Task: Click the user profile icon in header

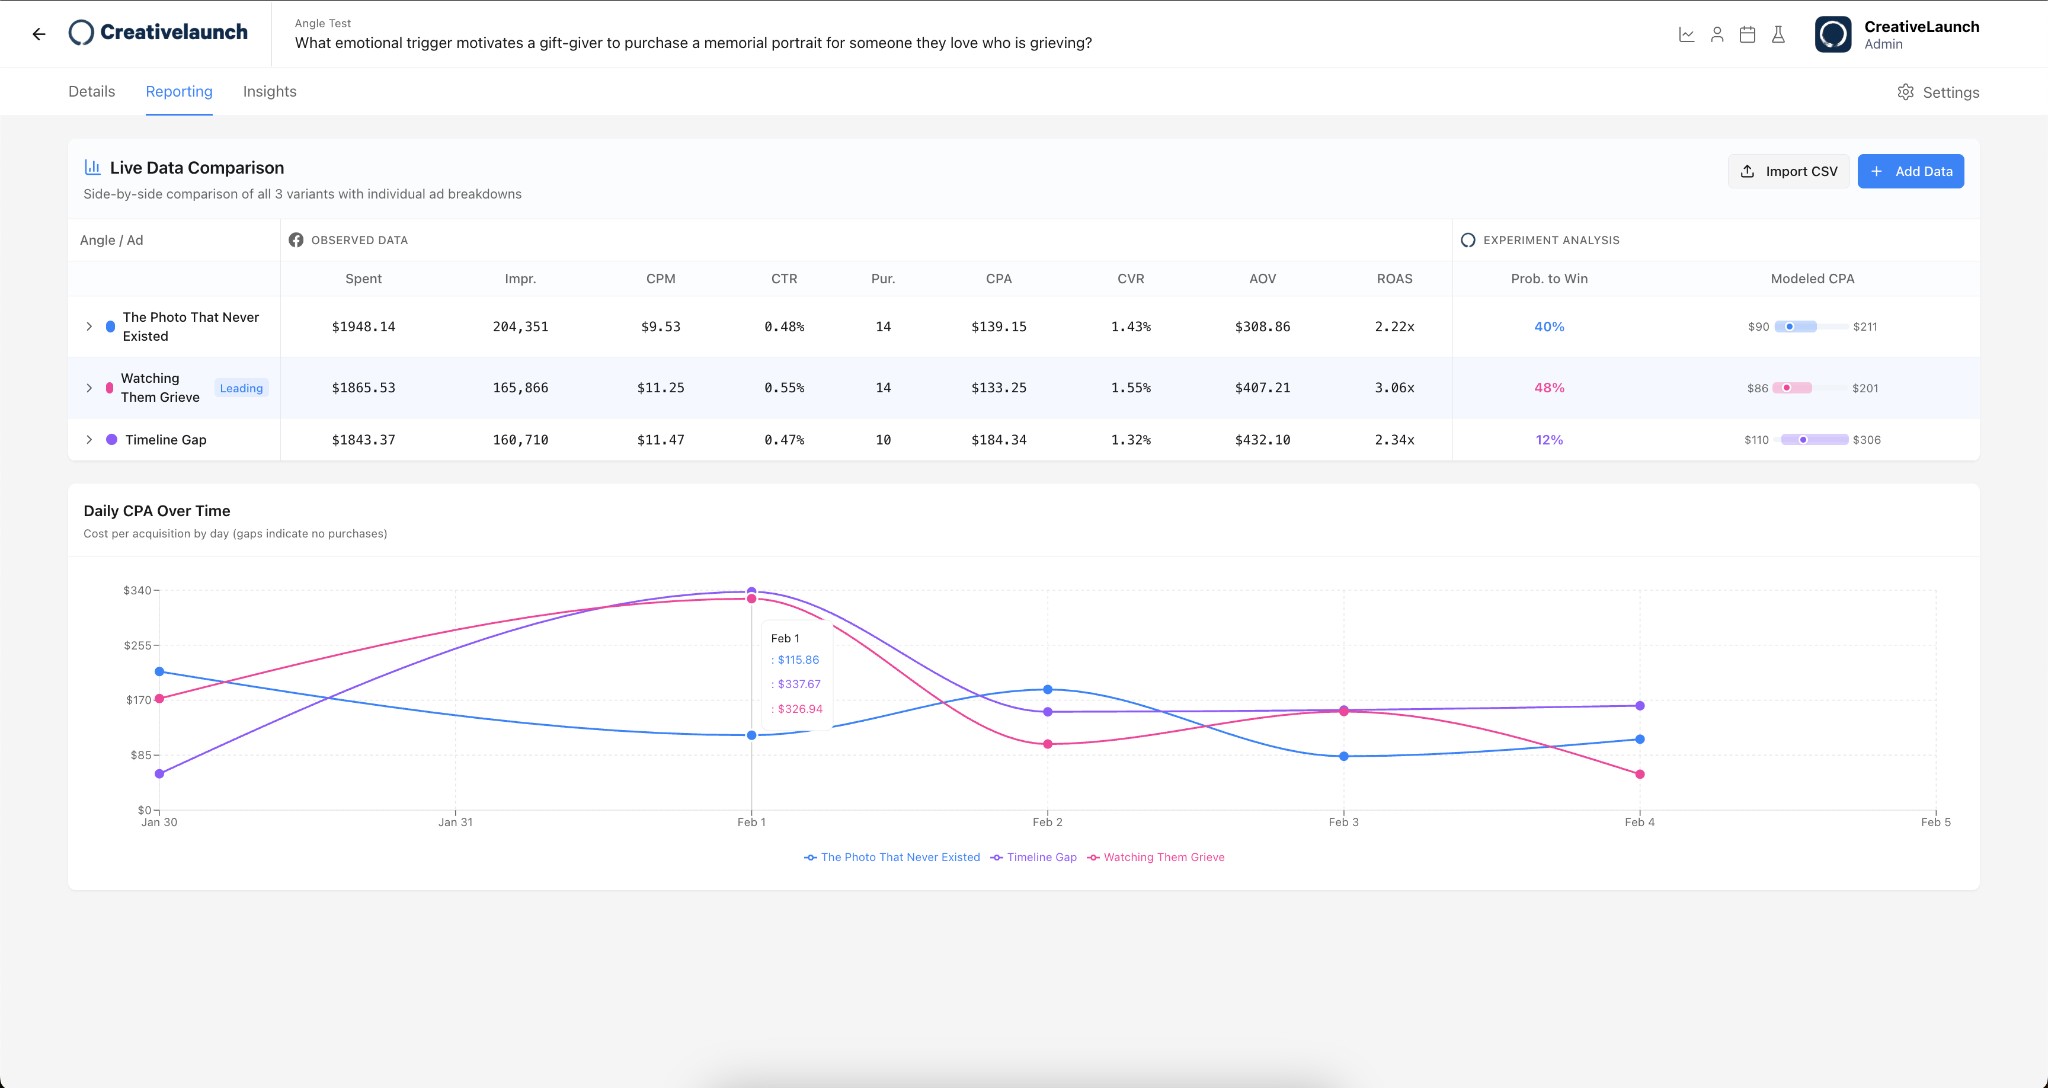Action: [1717, 34]
